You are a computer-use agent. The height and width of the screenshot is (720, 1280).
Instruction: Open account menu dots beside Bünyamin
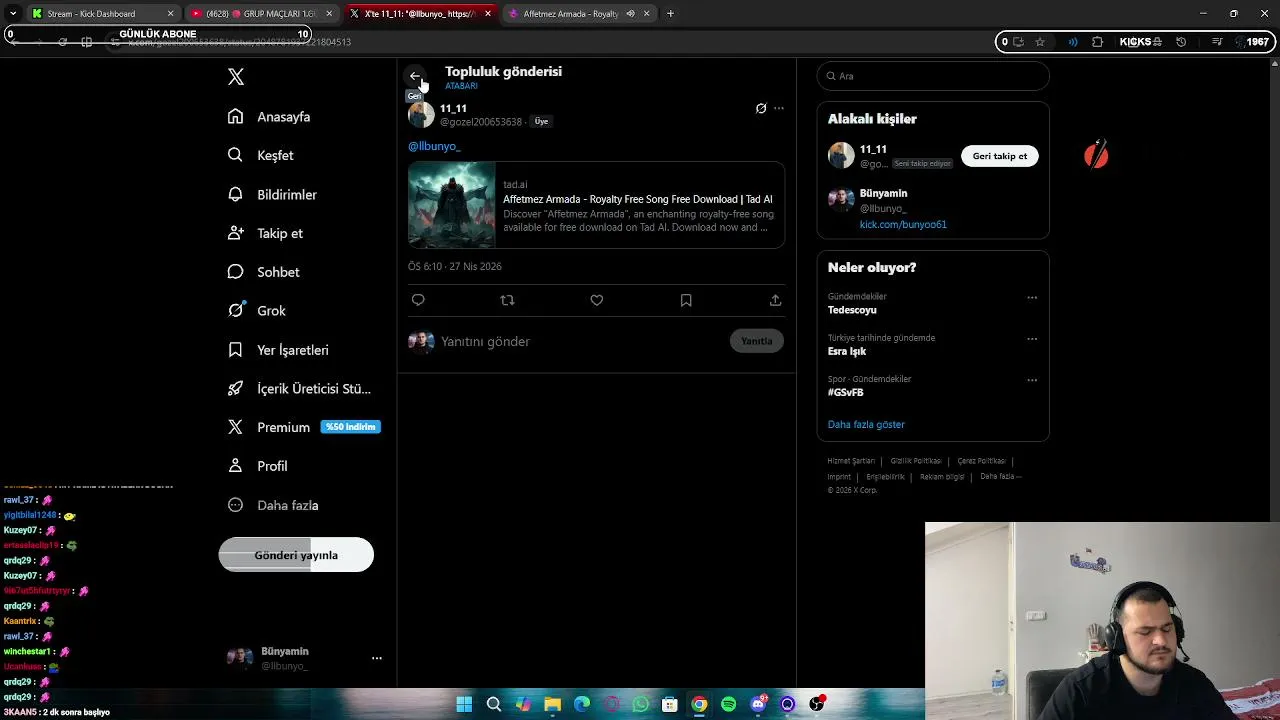[377, 658]
